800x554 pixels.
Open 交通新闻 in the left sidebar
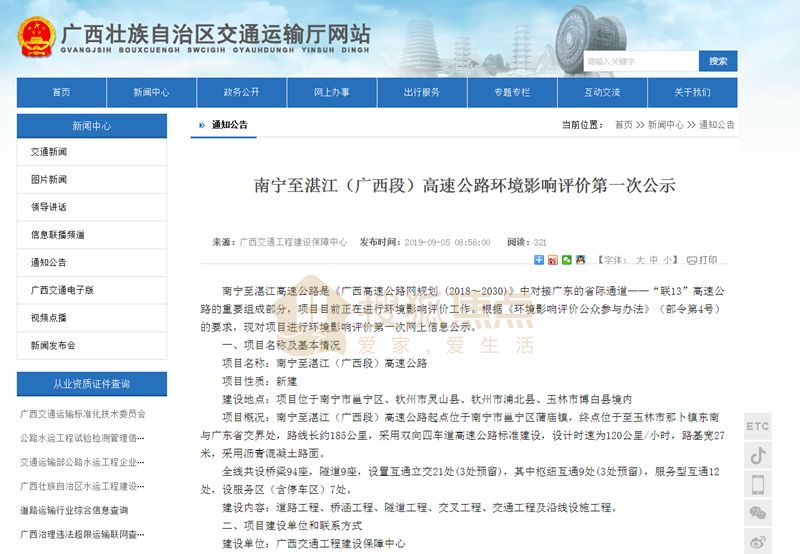coord(48,152)
